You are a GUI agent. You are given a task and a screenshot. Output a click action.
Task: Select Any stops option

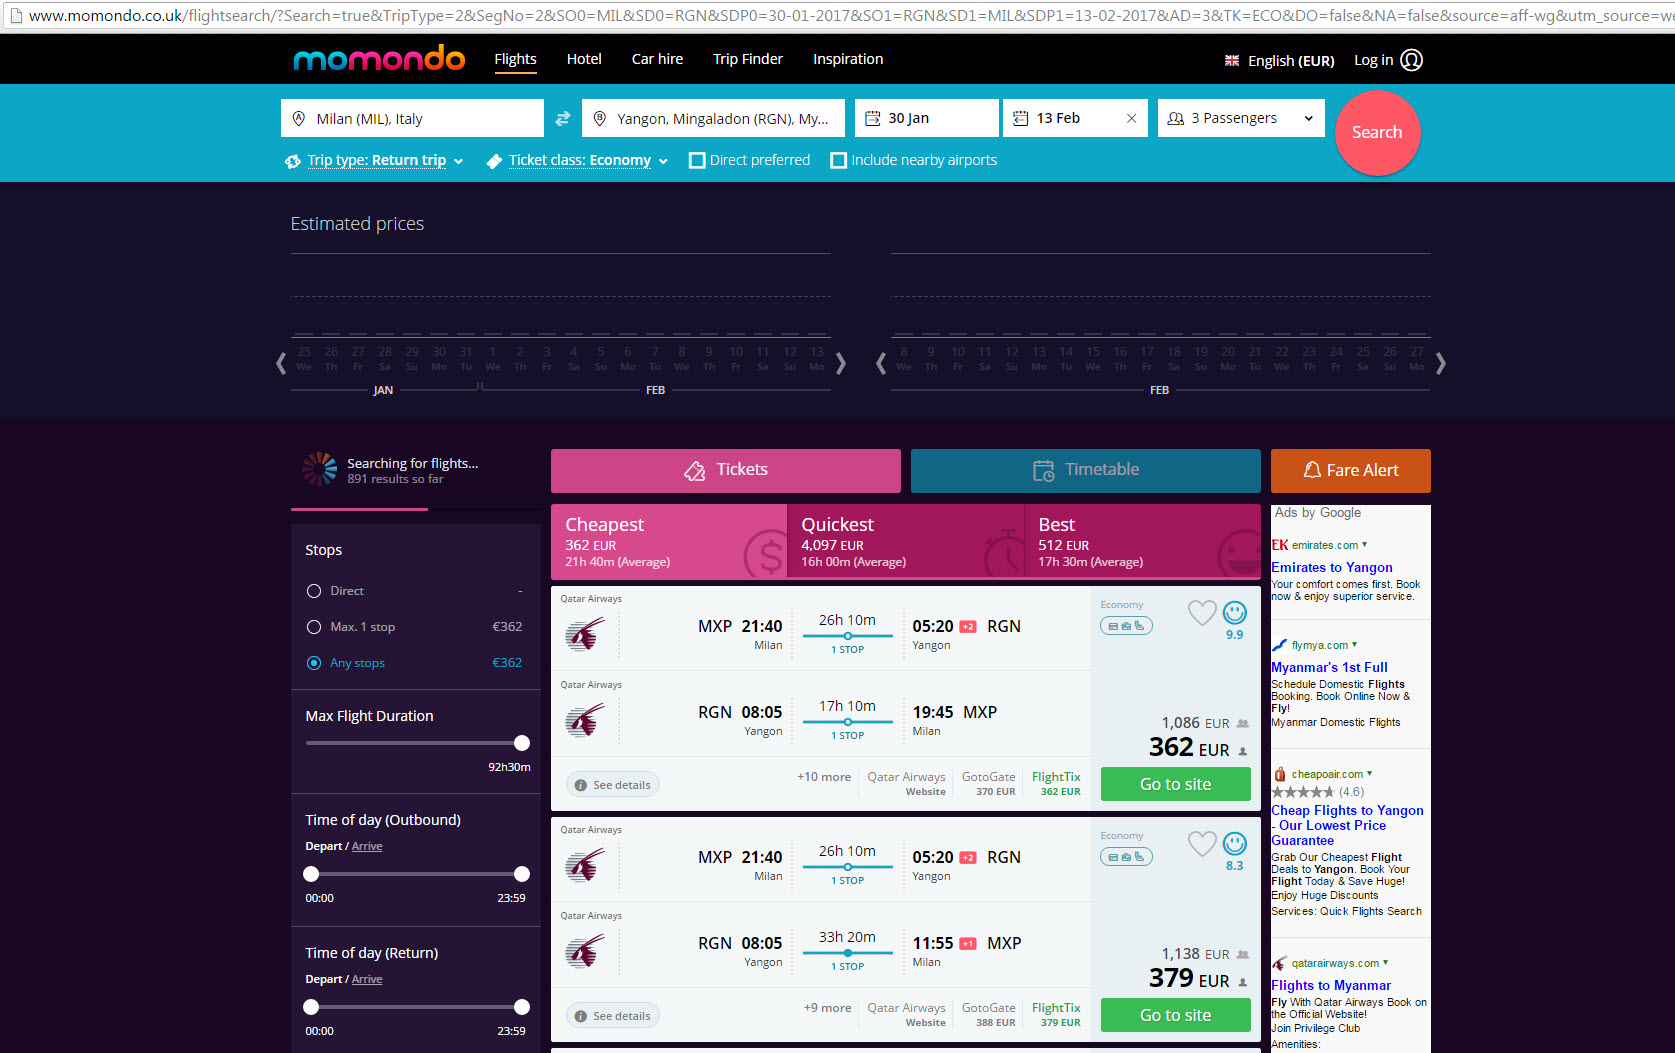pyautogui.click(x=314, y=663)
